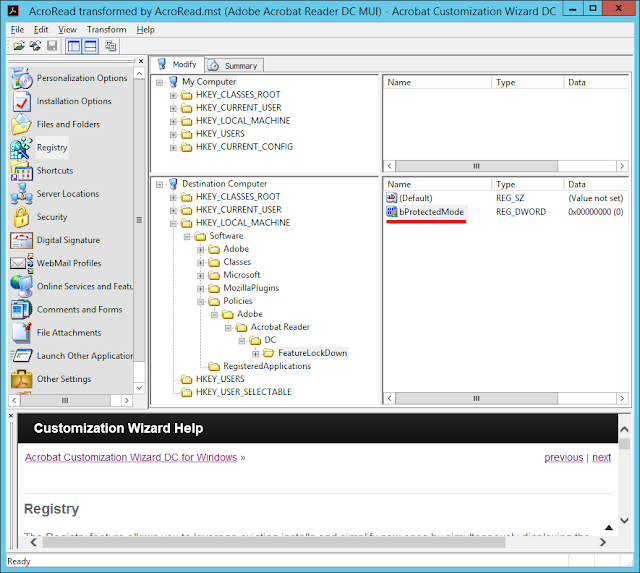The width and height of the screenshot is (640, 573).
Task: Switch to the Modify tab
Action: (178, 64)
